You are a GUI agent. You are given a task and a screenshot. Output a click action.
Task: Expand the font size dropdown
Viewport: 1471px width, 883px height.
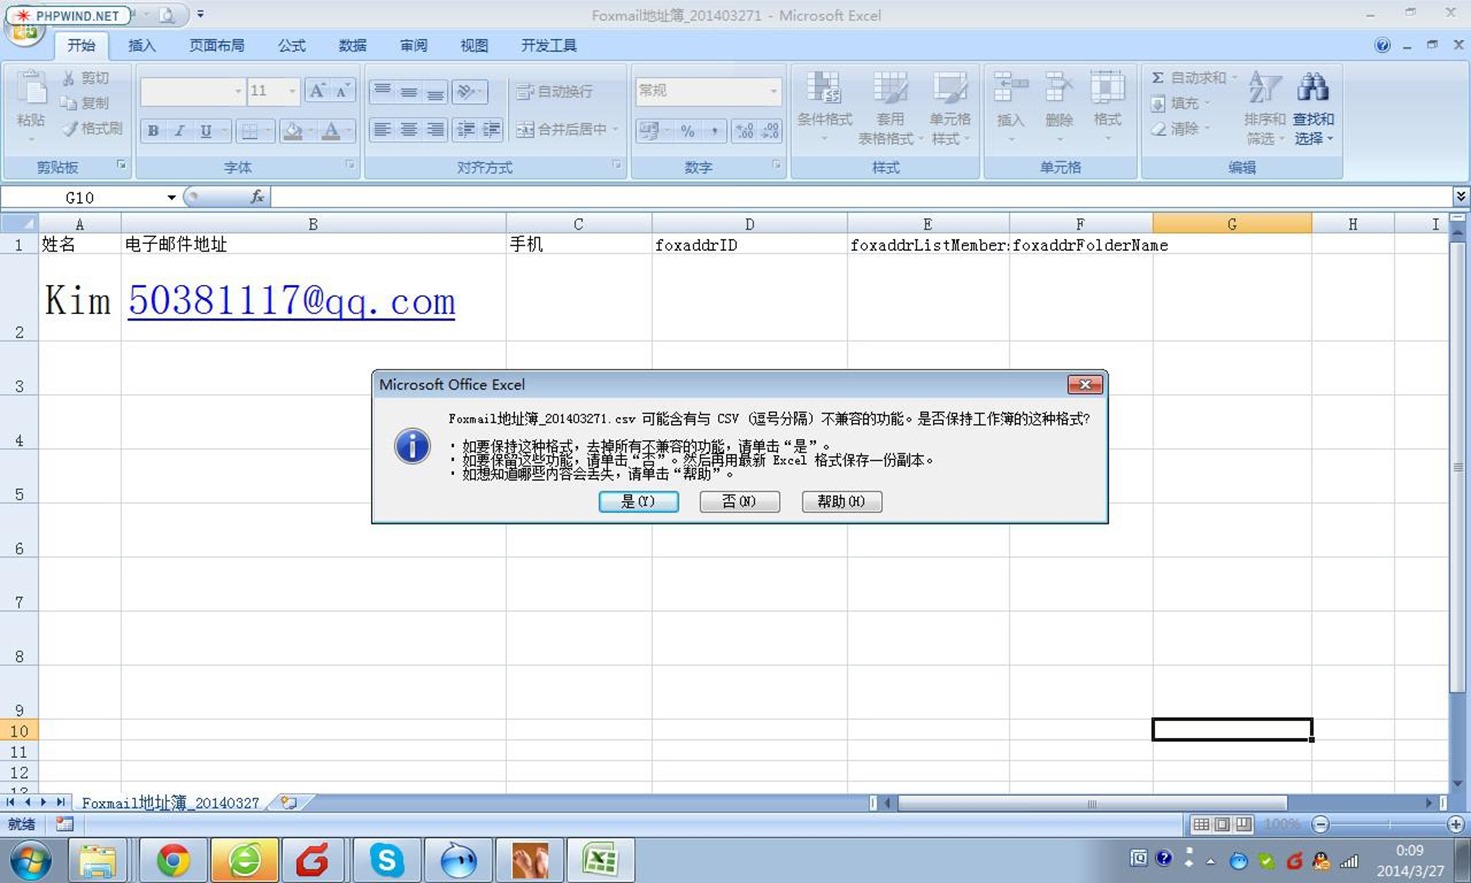292,91
